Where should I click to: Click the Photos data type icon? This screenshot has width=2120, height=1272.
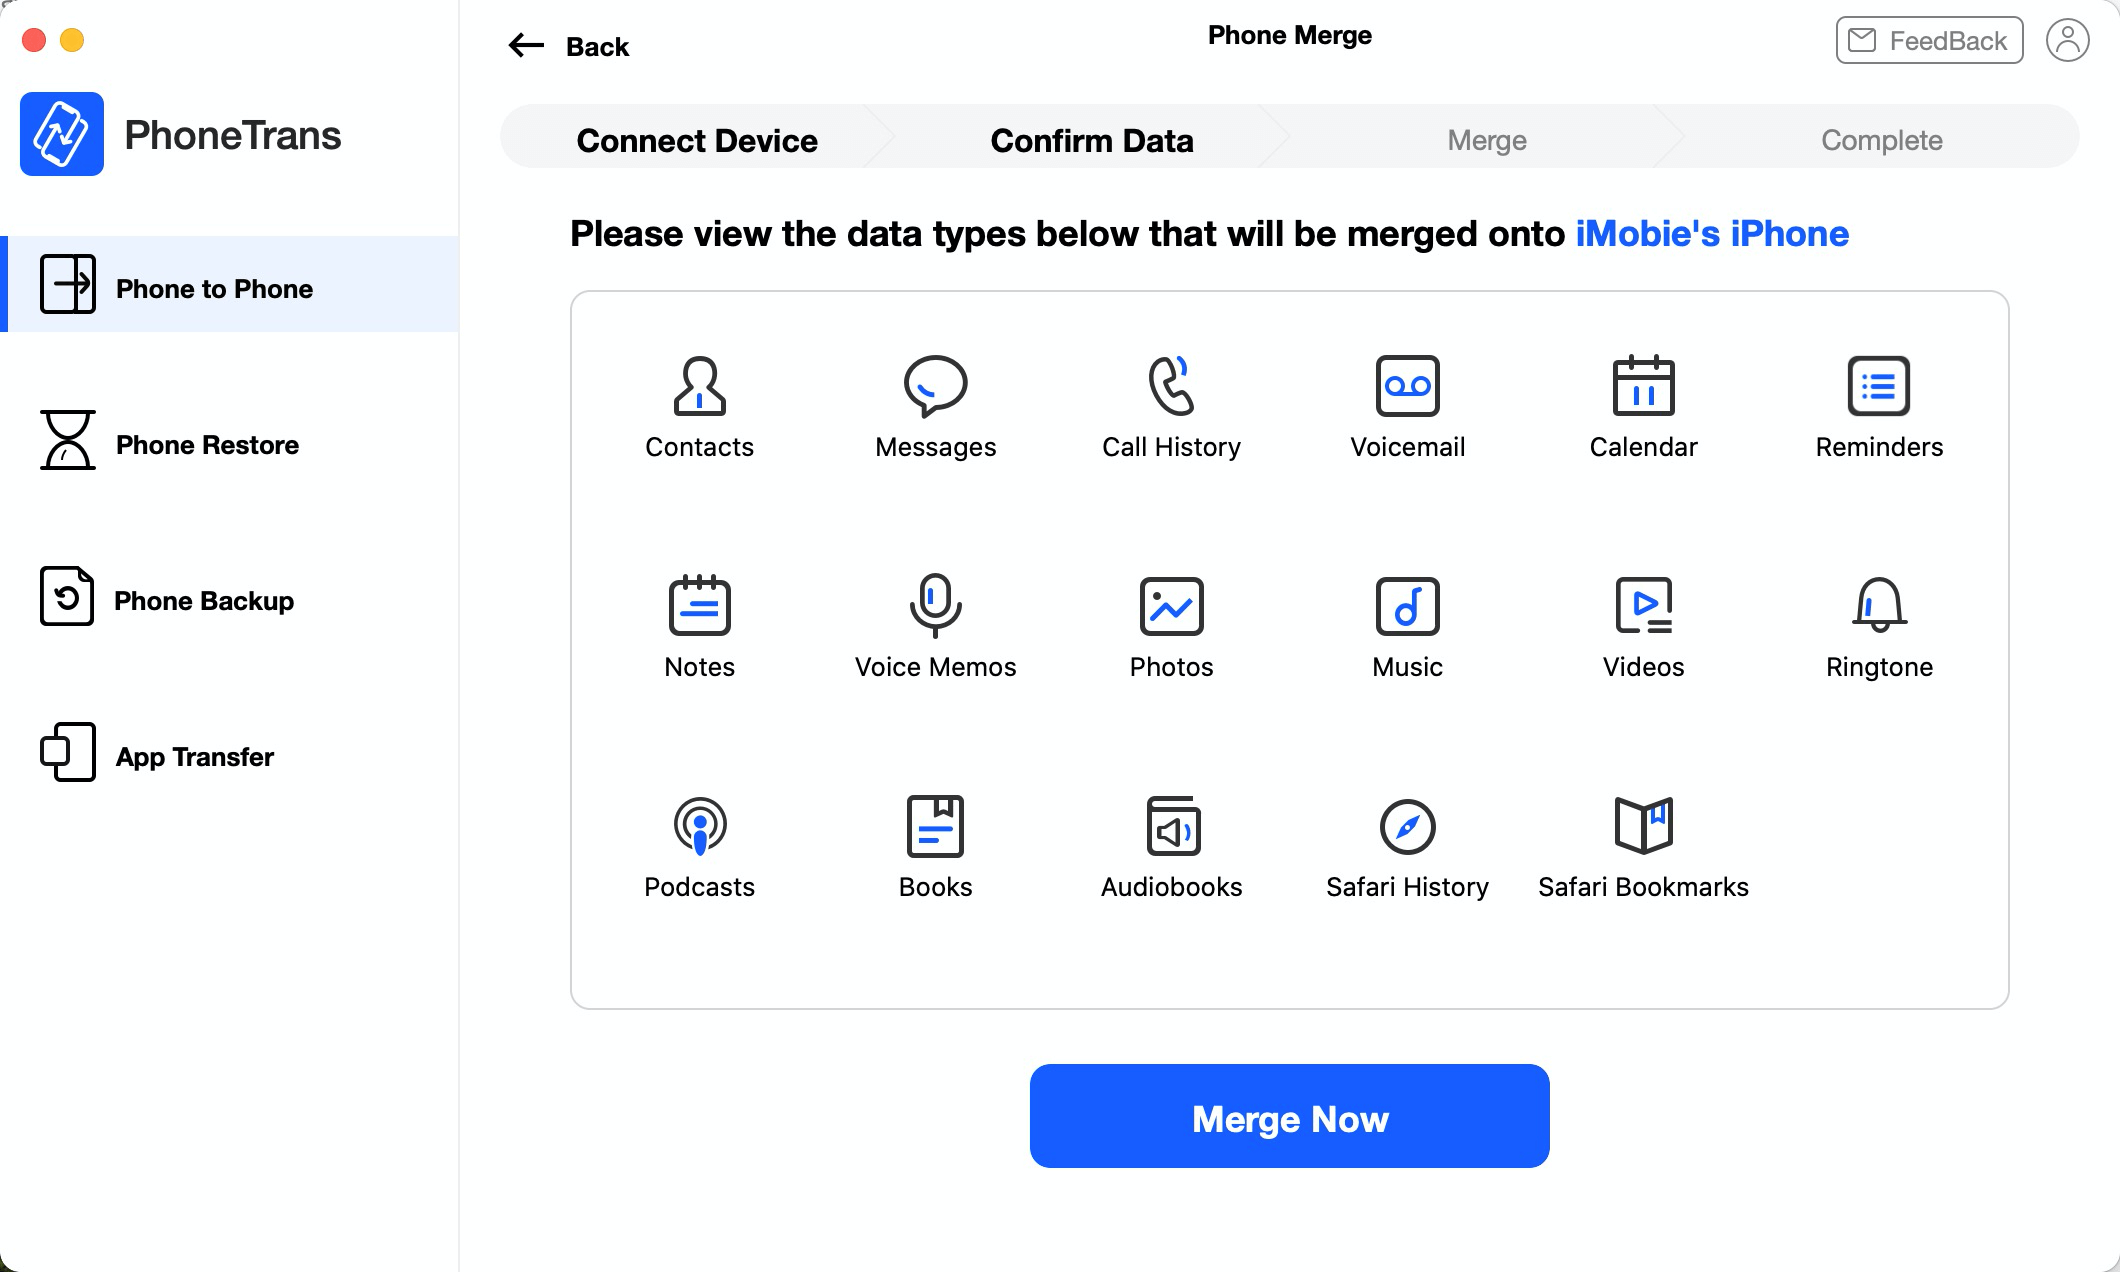point(1171,606)
